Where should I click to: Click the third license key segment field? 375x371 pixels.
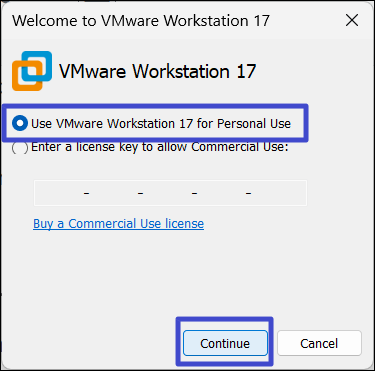coord(167,193)
